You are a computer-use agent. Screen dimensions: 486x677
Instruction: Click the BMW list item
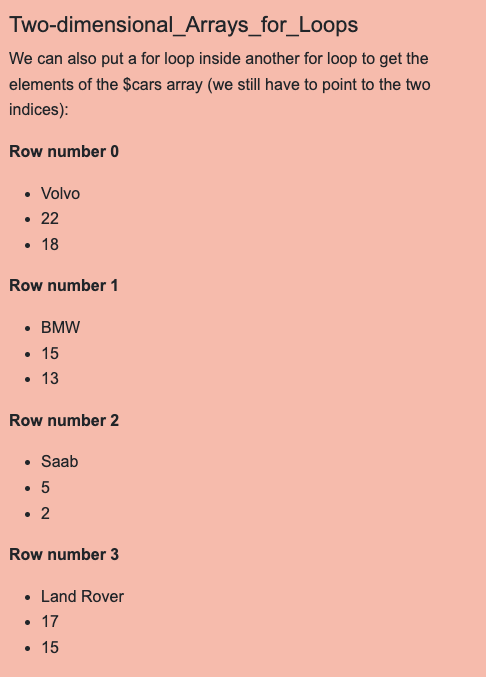pos(60,328)
